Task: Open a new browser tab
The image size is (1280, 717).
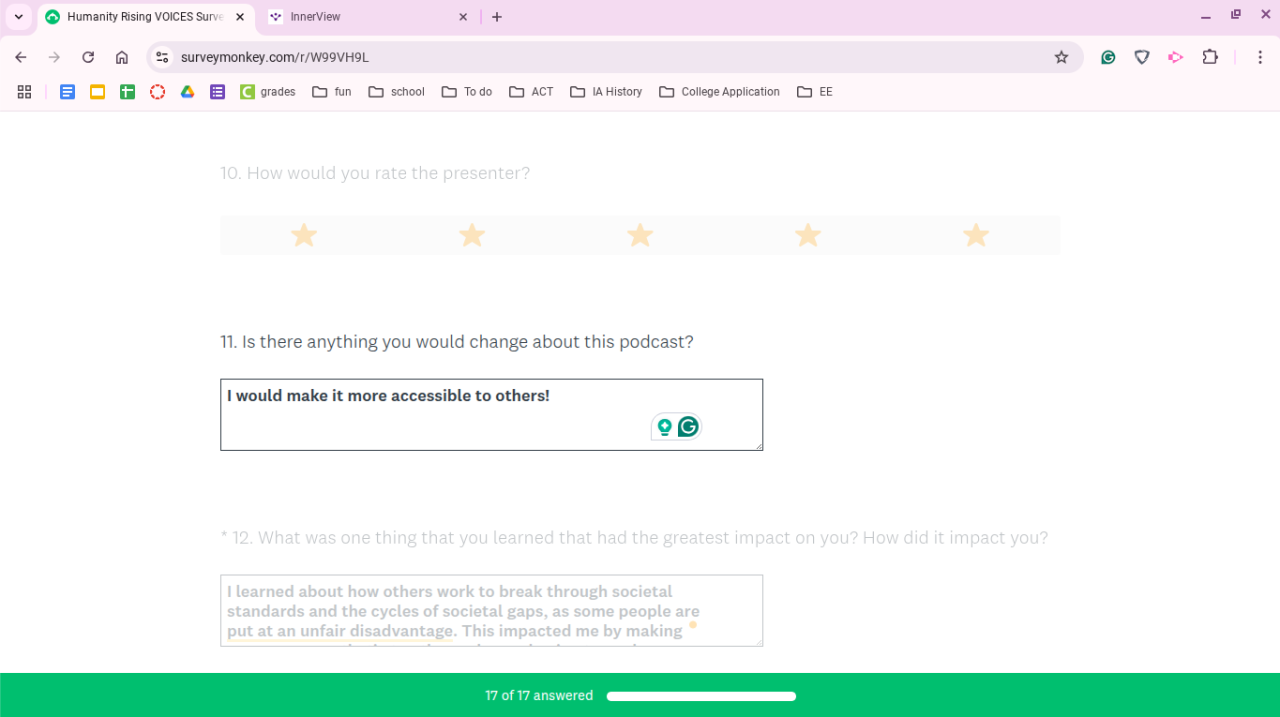Action: (x=497, y=17)
